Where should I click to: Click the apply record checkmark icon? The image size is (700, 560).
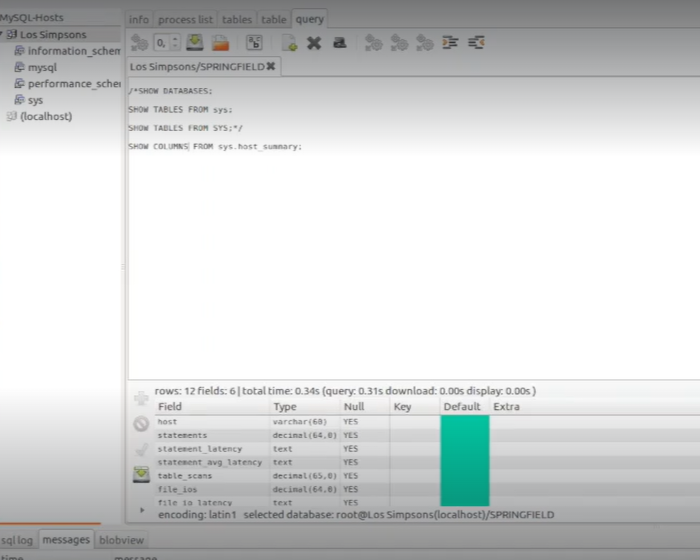[141, 449]
